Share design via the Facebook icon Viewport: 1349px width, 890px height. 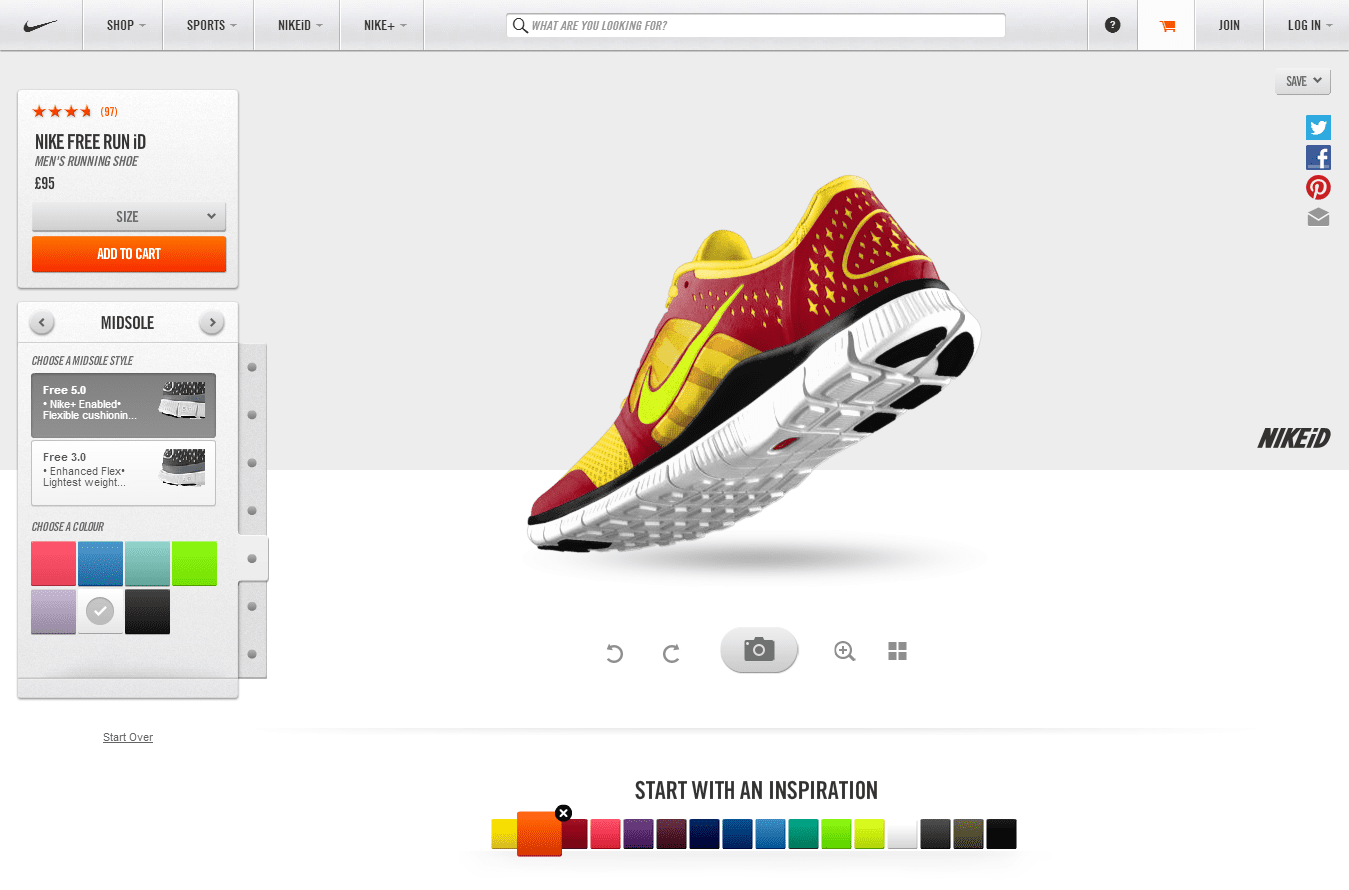(1318, 157)
